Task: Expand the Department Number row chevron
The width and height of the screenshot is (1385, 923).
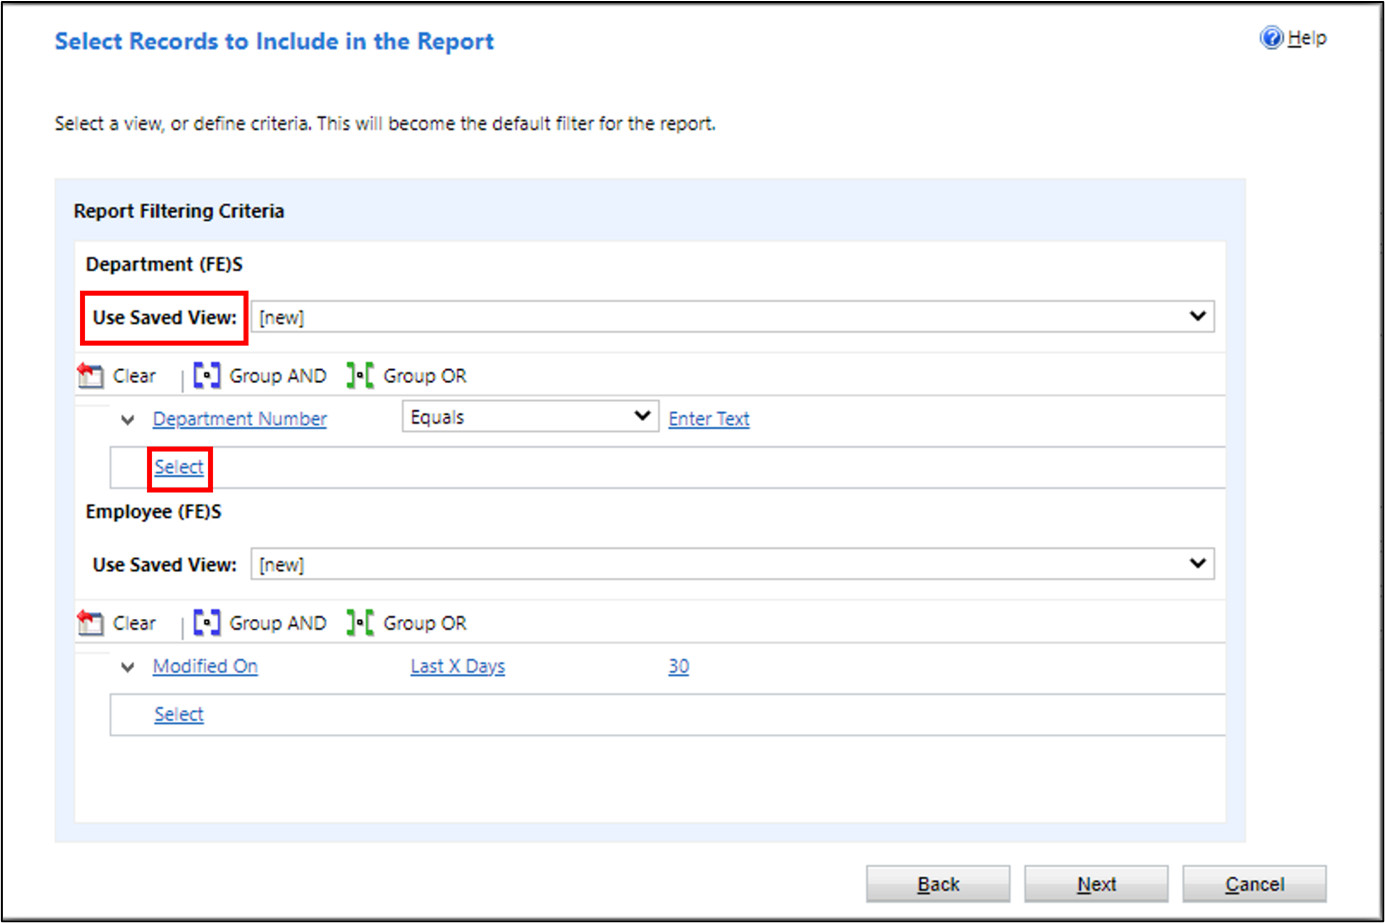Action: (127, 419)
